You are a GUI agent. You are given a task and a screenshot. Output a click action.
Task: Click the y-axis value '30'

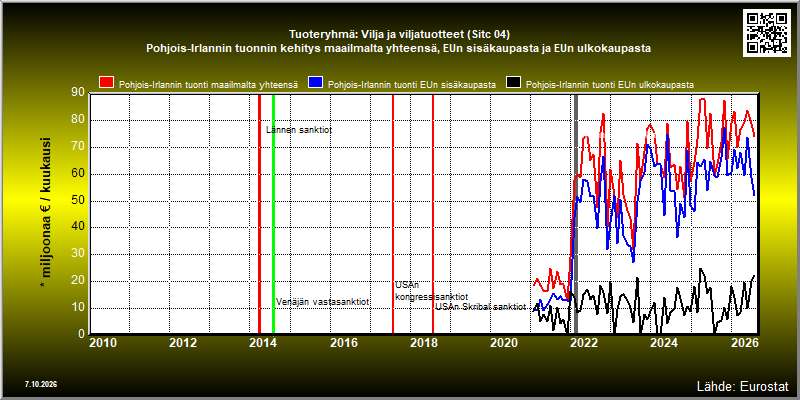pyautogui.click(x=78, y=254)
